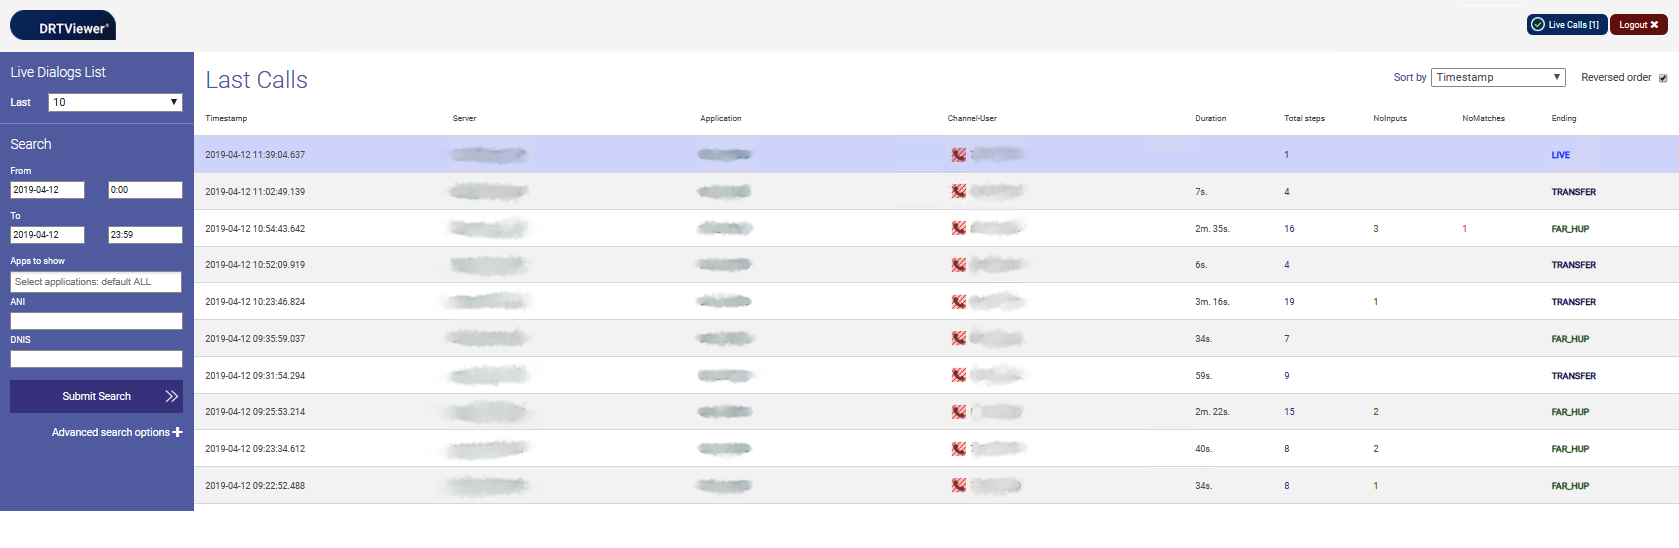
Task: Click the checkmark icon in Live Calls button
Action: click(1538, 25)
